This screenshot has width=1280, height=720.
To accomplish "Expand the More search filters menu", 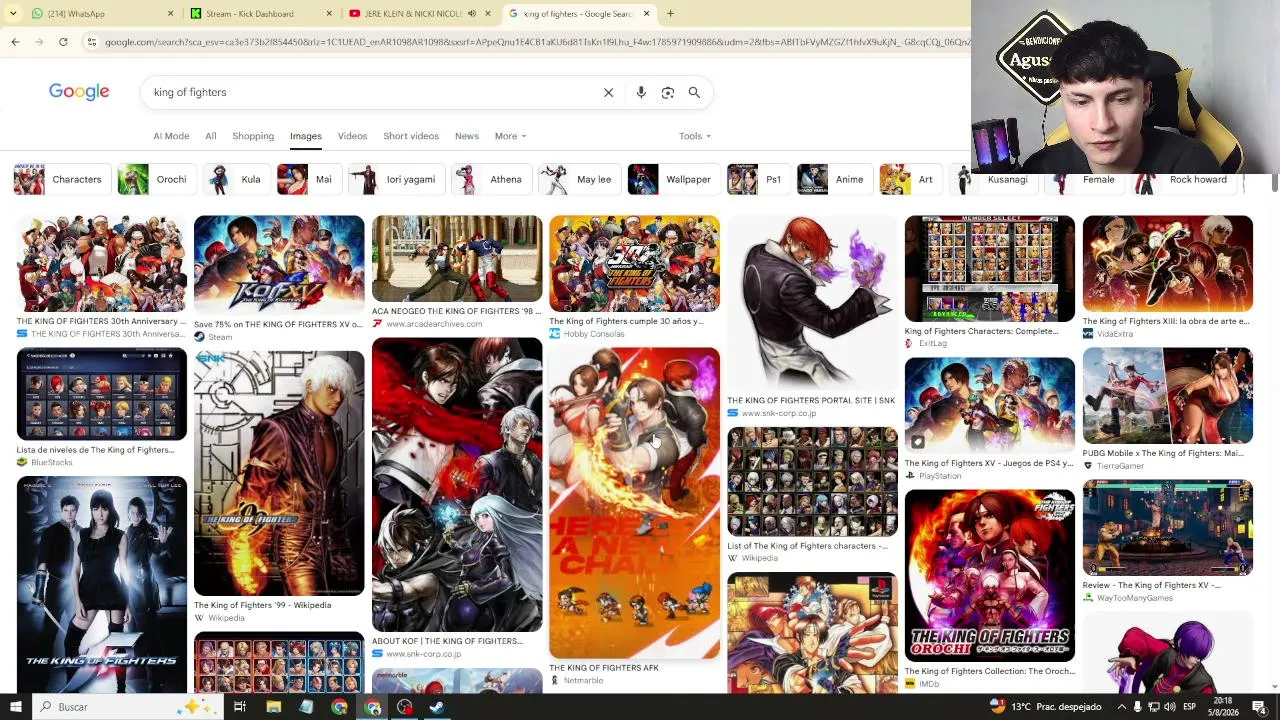I will tap(510, 136).
